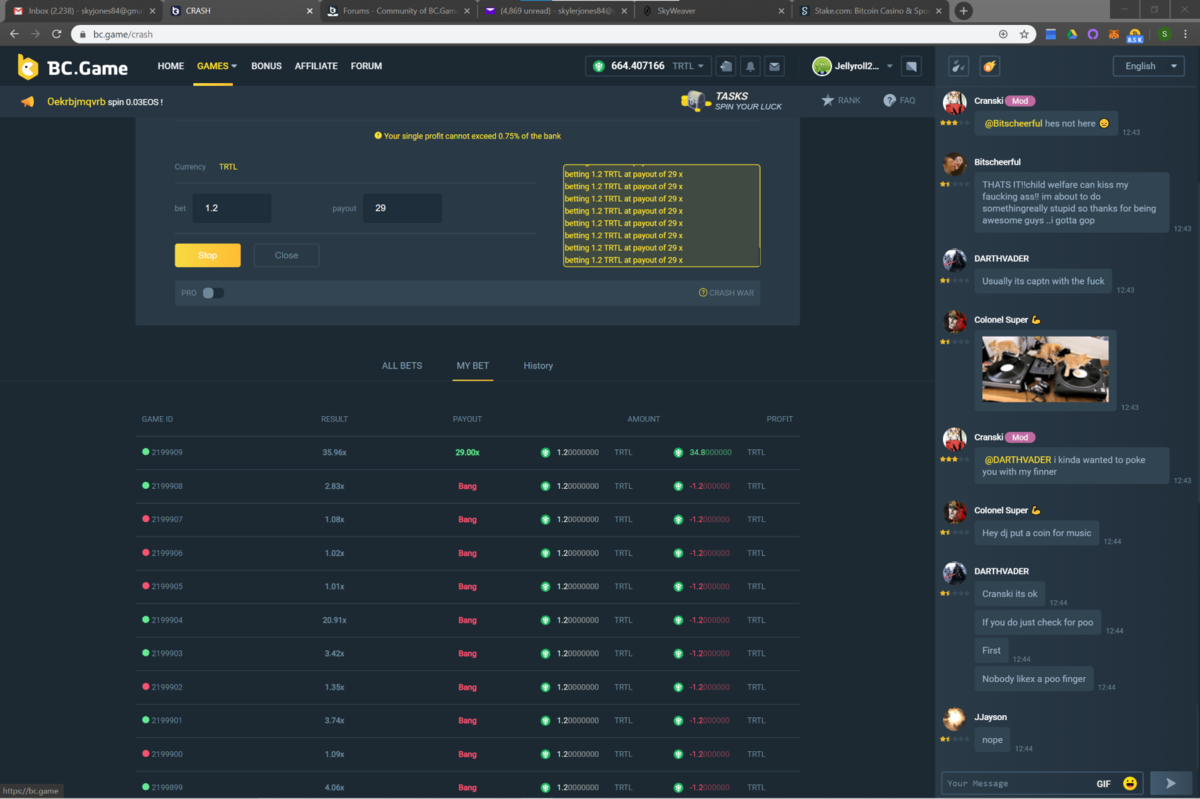This screenshot has height=799, width=1200.
Task: Click the payout input field
Action: [x=402, y=208]
